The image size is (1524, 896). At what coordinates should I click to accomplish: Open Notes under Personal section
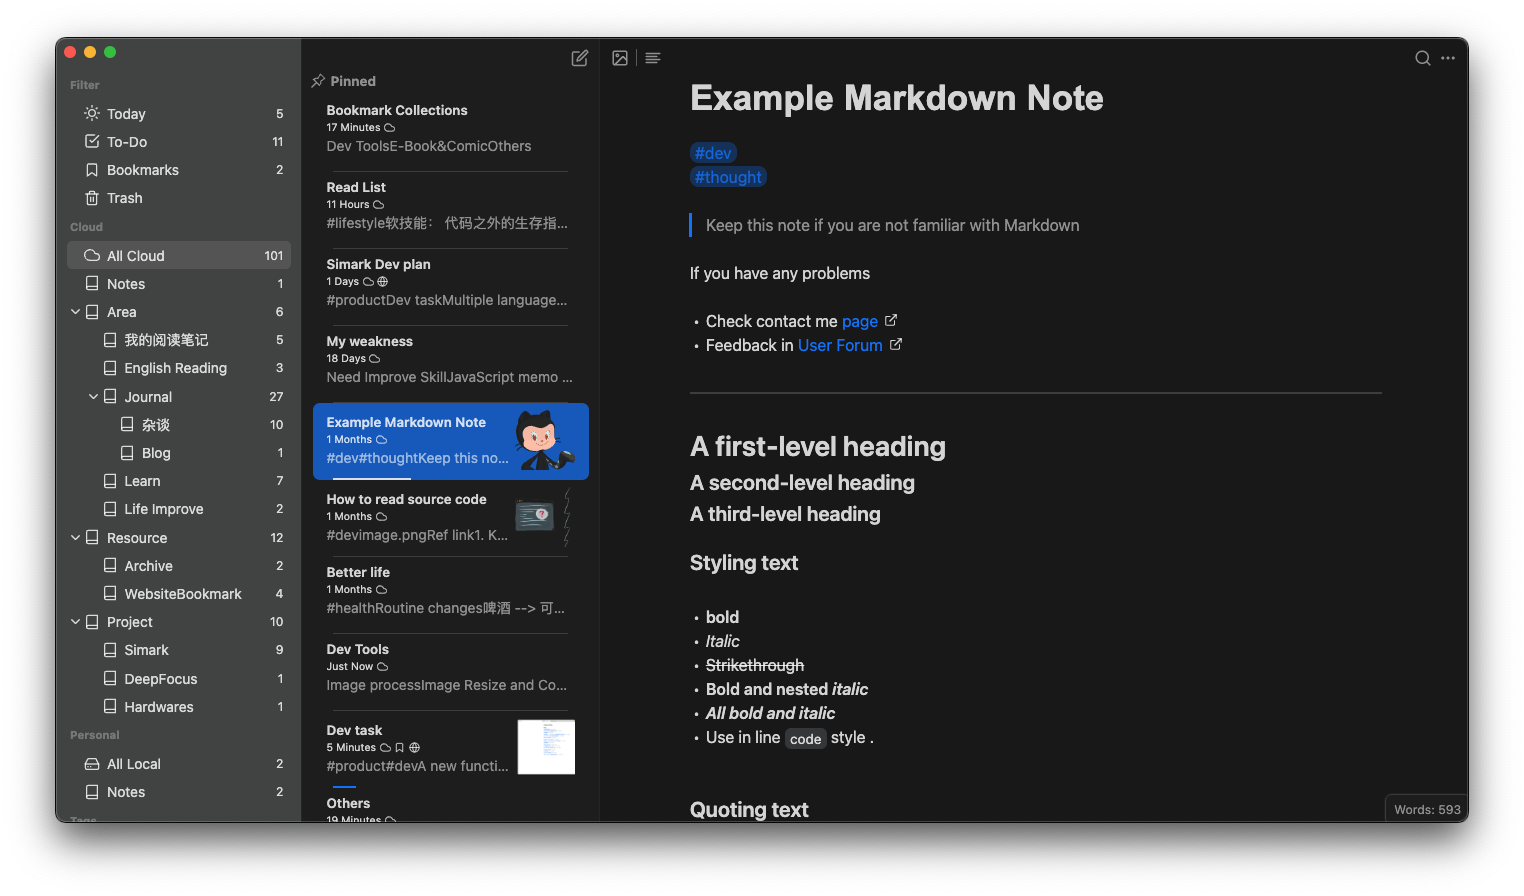point(179,791)
